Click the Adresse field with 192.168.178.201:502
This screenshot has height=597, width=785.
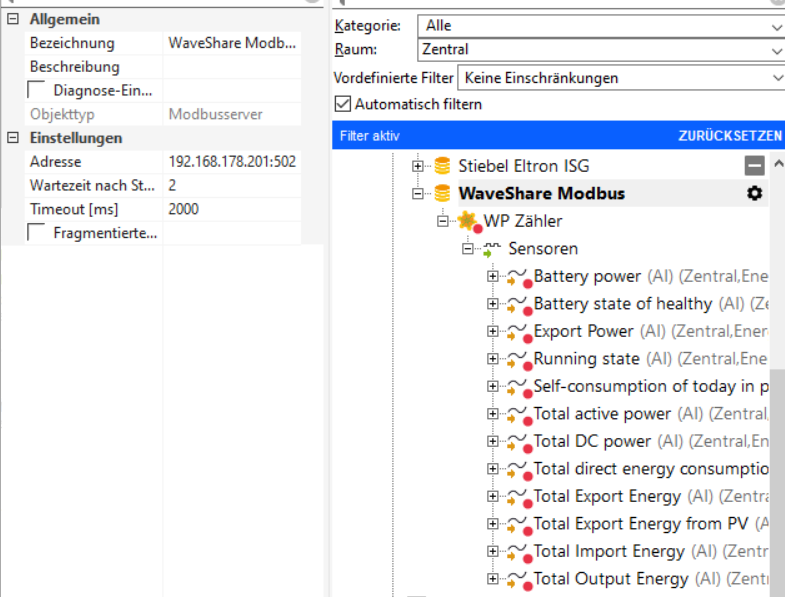tap(232, 161)
